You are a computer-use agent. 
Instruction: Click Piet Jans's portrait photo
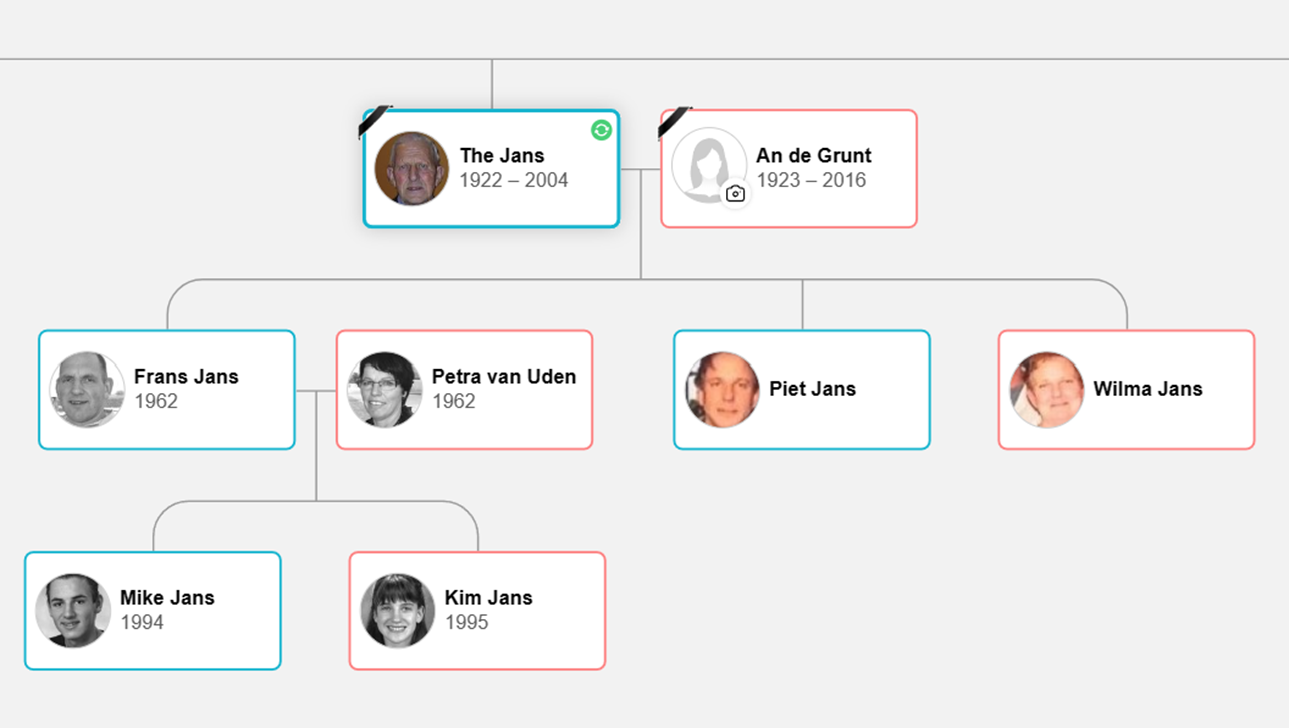[x=722, y=389]
